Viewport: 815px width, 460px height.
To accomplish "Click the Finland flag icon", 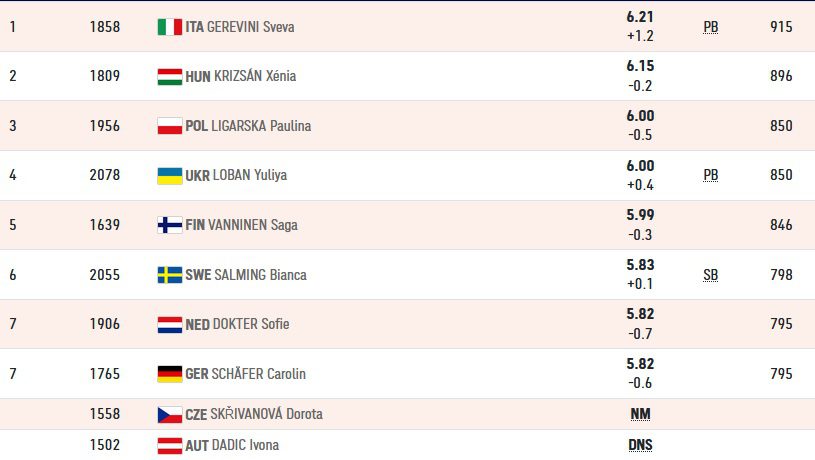I will tap(170, 225).
